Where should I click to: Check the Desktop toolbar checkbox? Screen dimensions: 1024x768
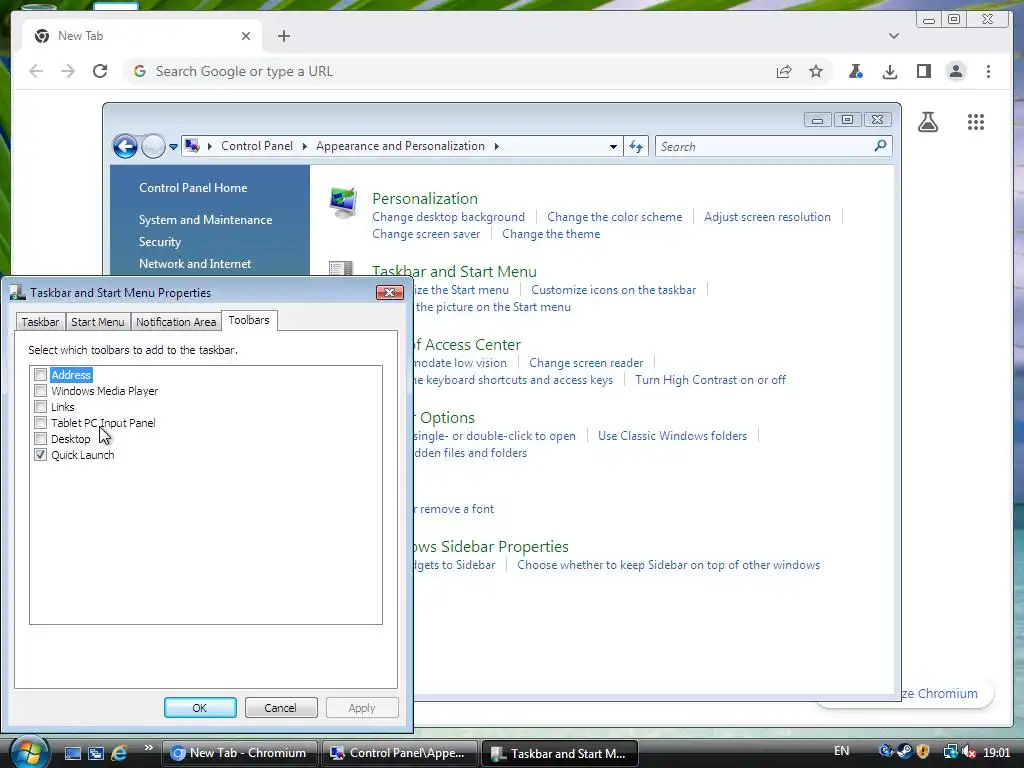40,439
